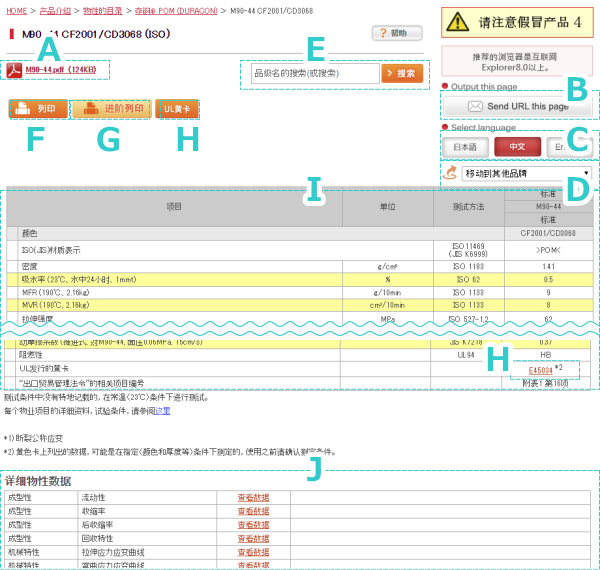This screenshot has height=570, width=600.
Task: Click the ISO 11469 test method cell
Action: pyautogui.click(x=468, y=250)
